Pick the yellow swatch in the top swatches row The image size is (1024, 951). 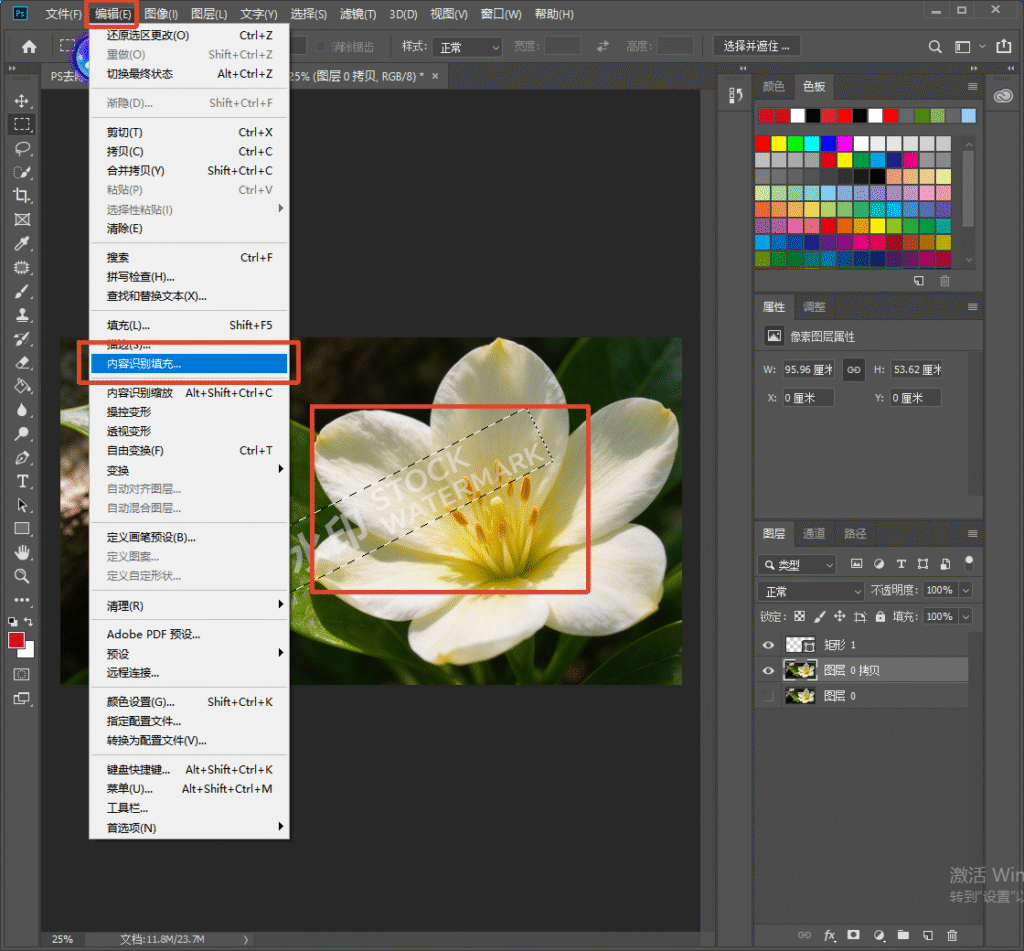pos(779,143)
